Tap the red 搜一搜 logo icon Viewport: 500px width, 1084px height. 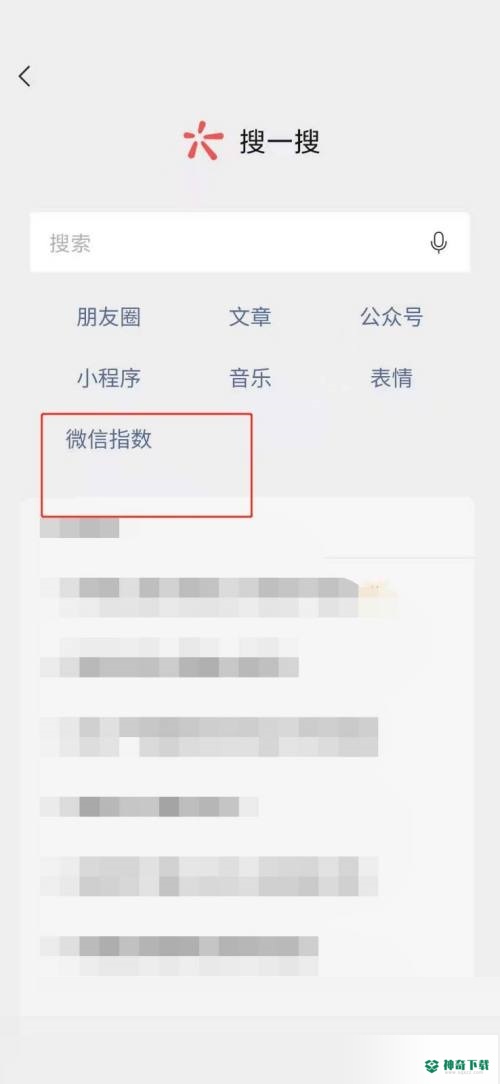tap(203, 141)
